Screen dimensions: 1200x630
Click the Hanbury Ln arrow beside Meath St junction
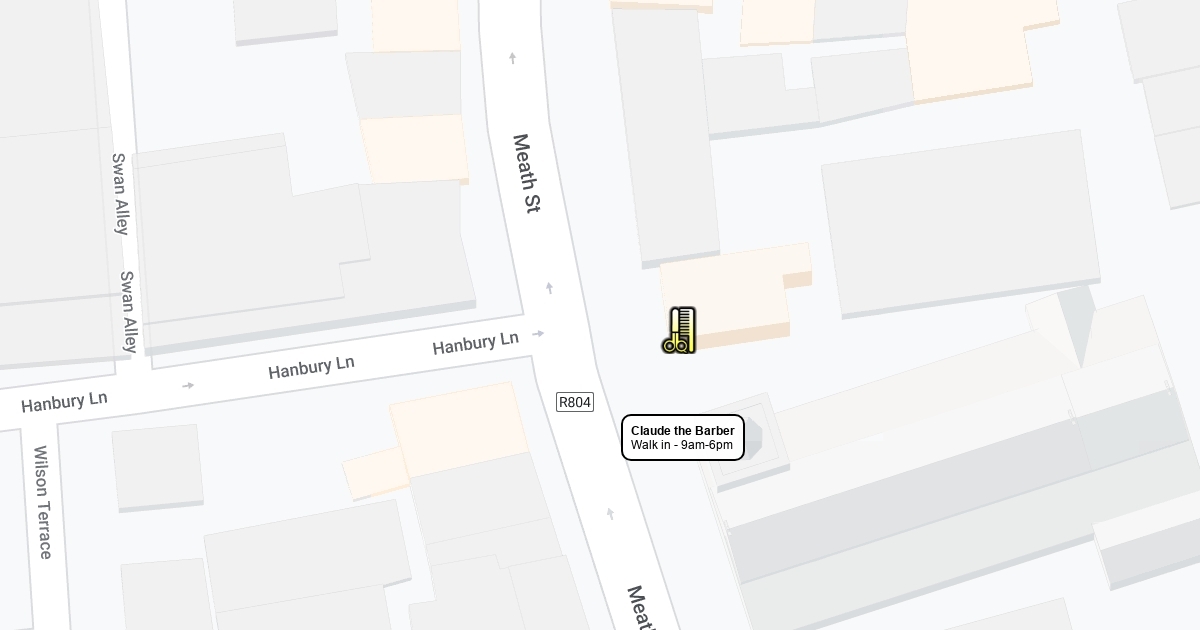[538, 334]
